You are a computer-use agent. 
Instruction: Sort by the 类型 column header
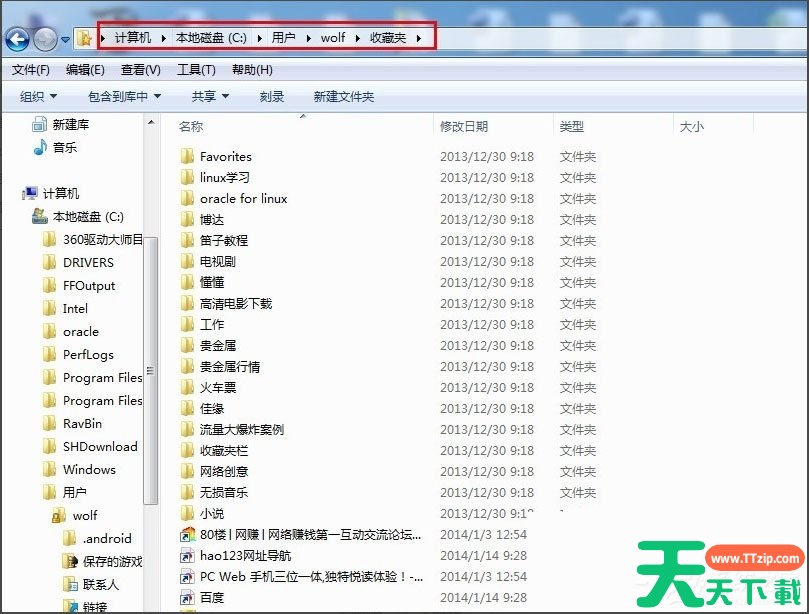pos(572,126)
